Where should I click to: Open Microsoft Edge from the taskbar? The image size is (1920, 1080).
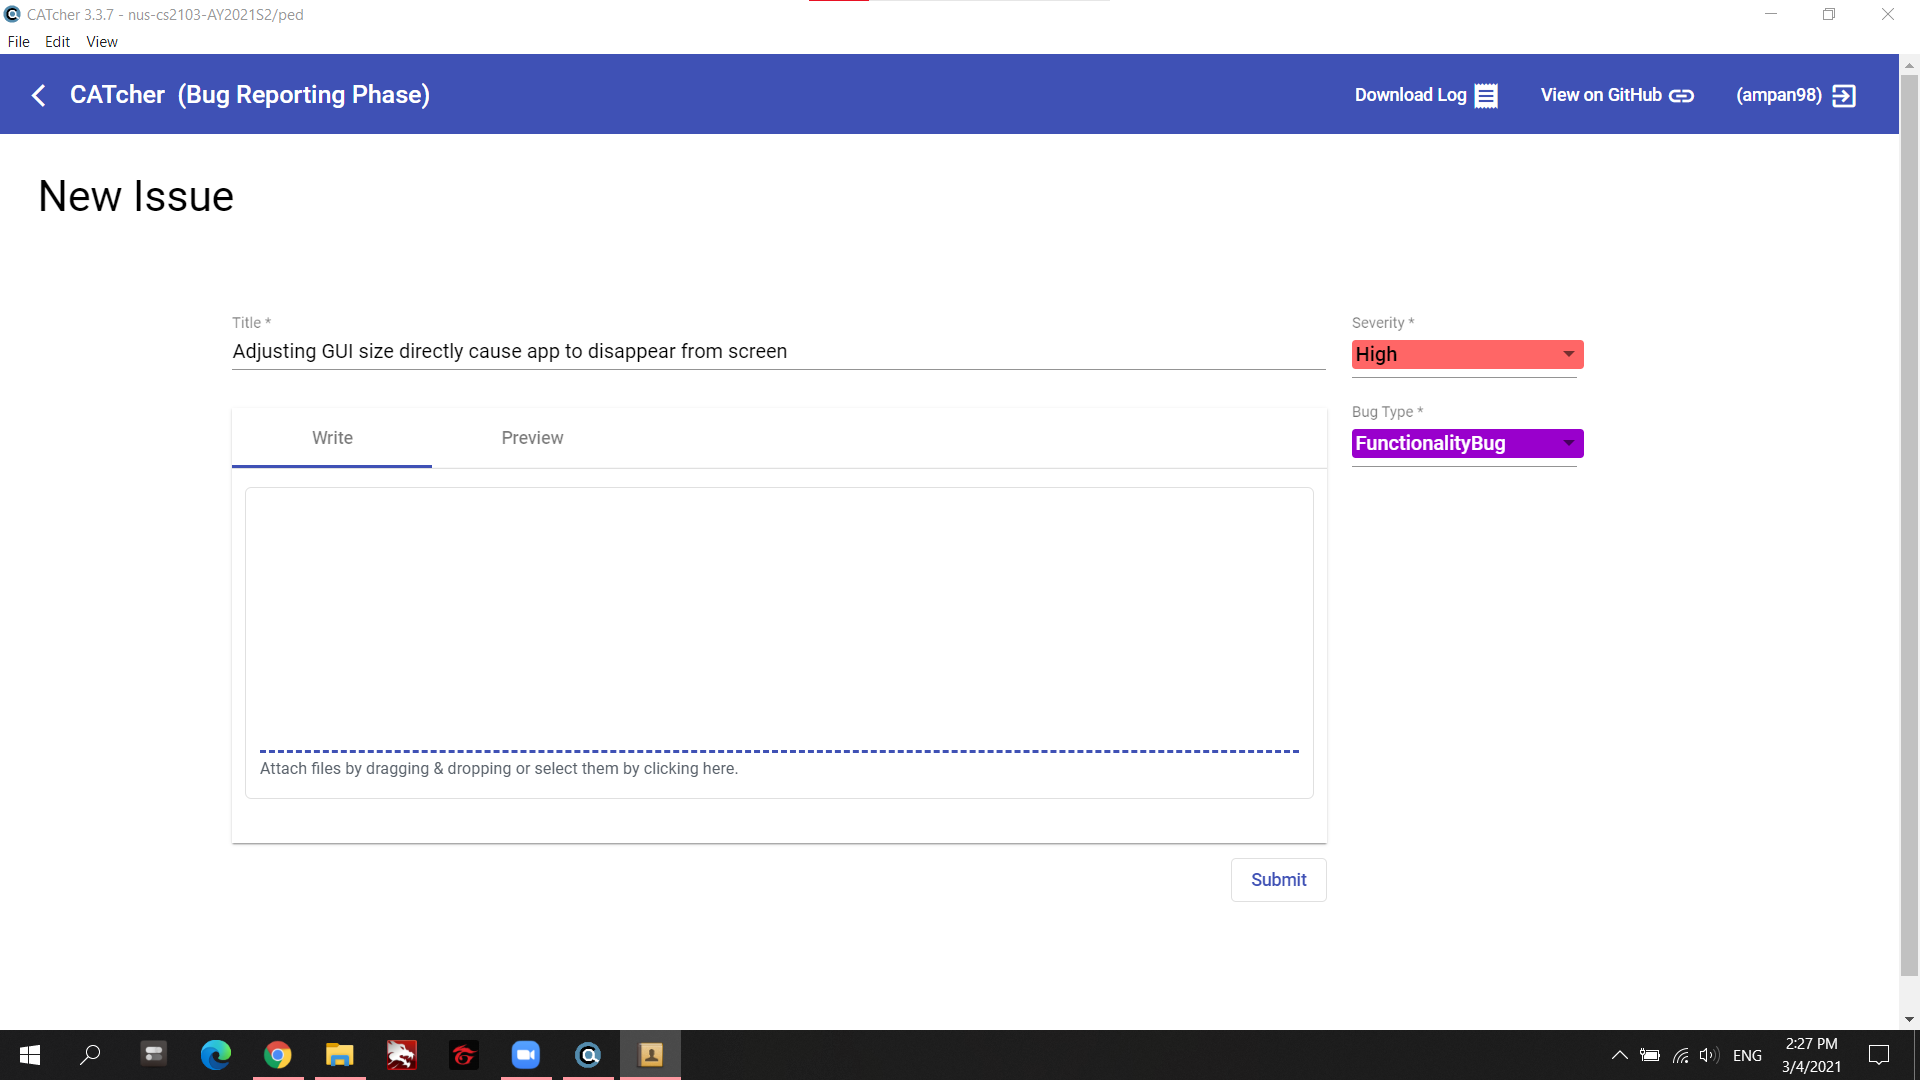(x=216, y=1055)
